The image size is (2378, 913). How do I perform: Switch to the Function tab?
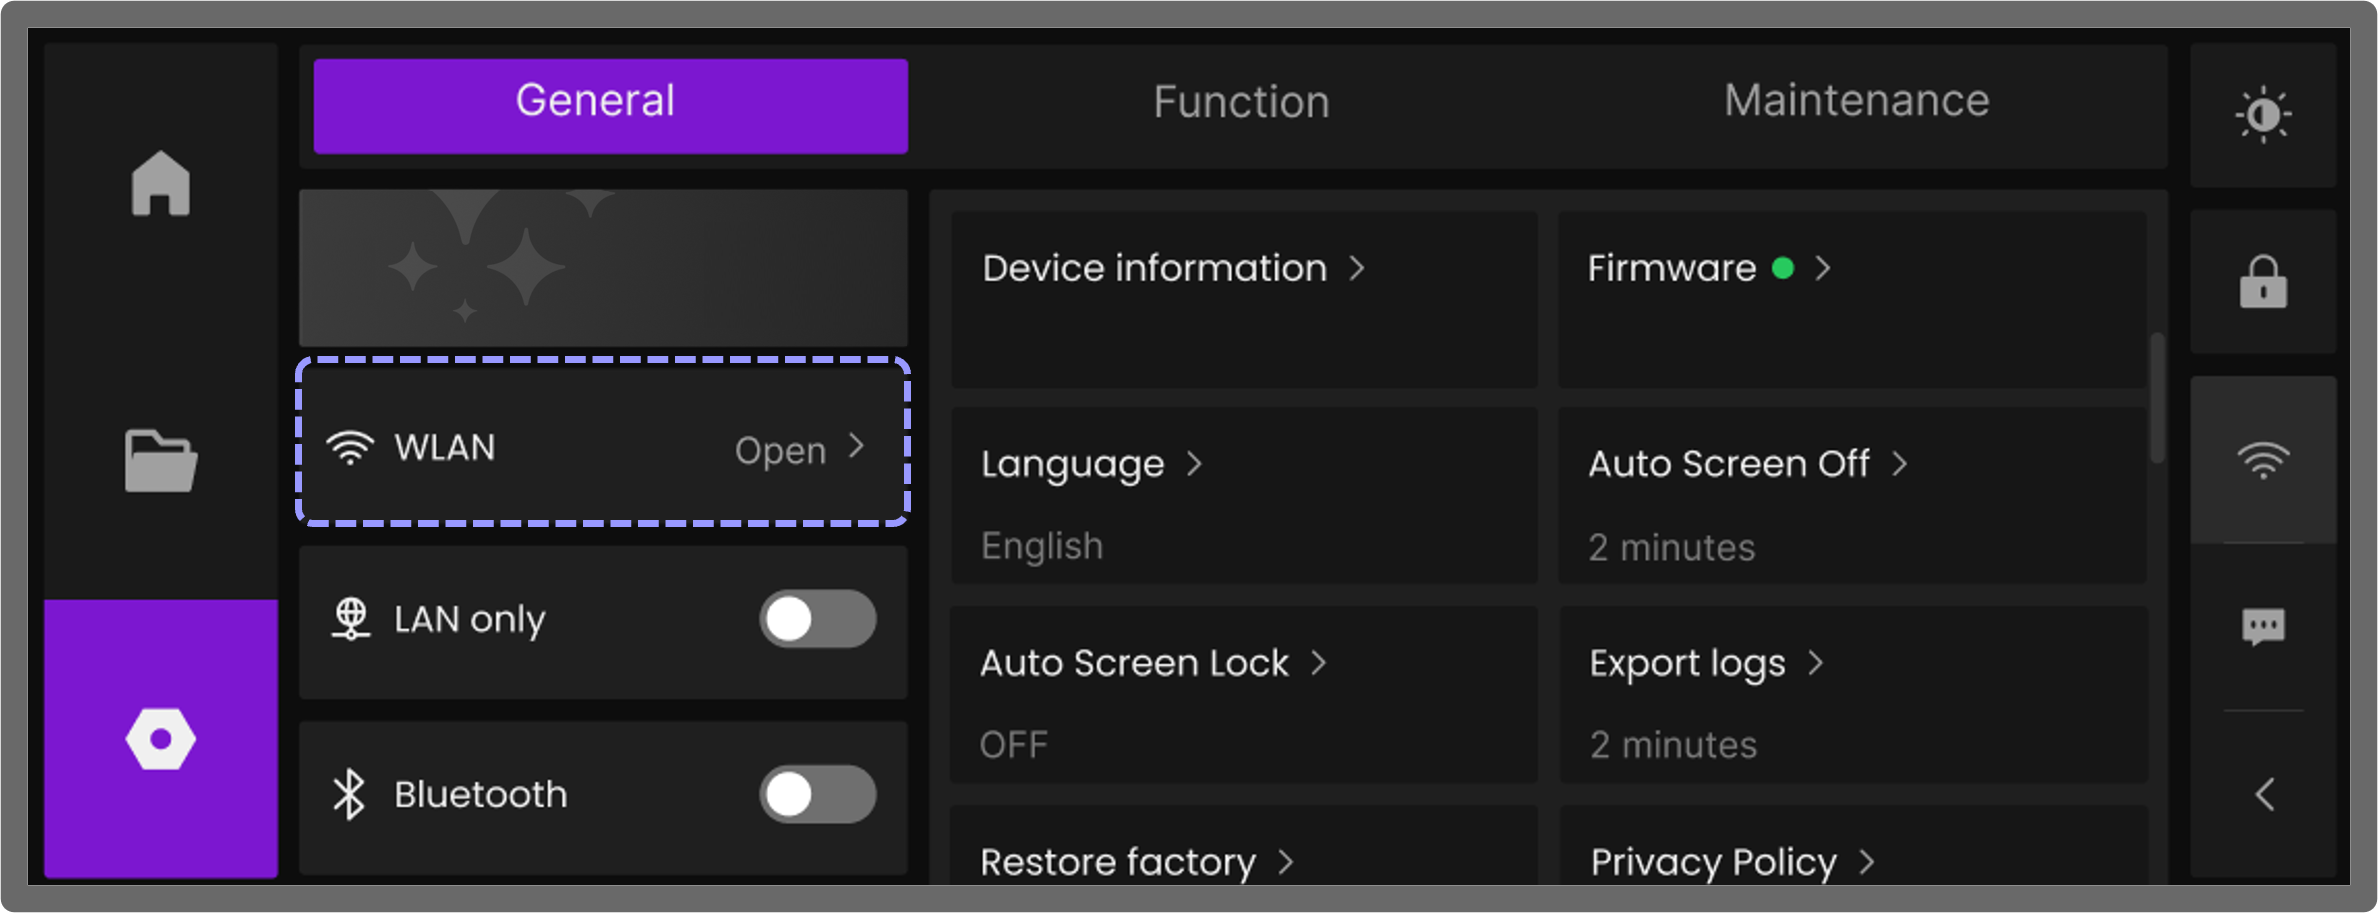[x=1241, y=103]
